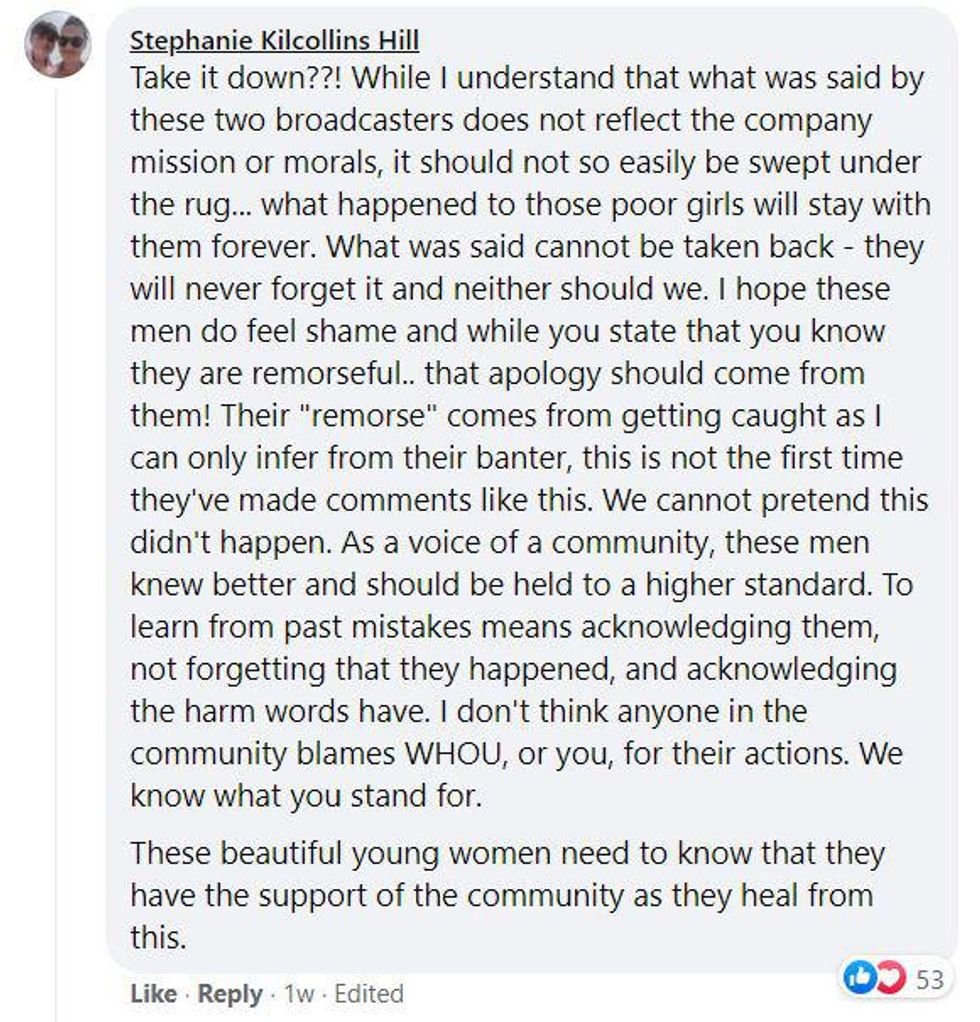
Task: Click the blue thumbs-up reaction icon
Action: point(860,979)
